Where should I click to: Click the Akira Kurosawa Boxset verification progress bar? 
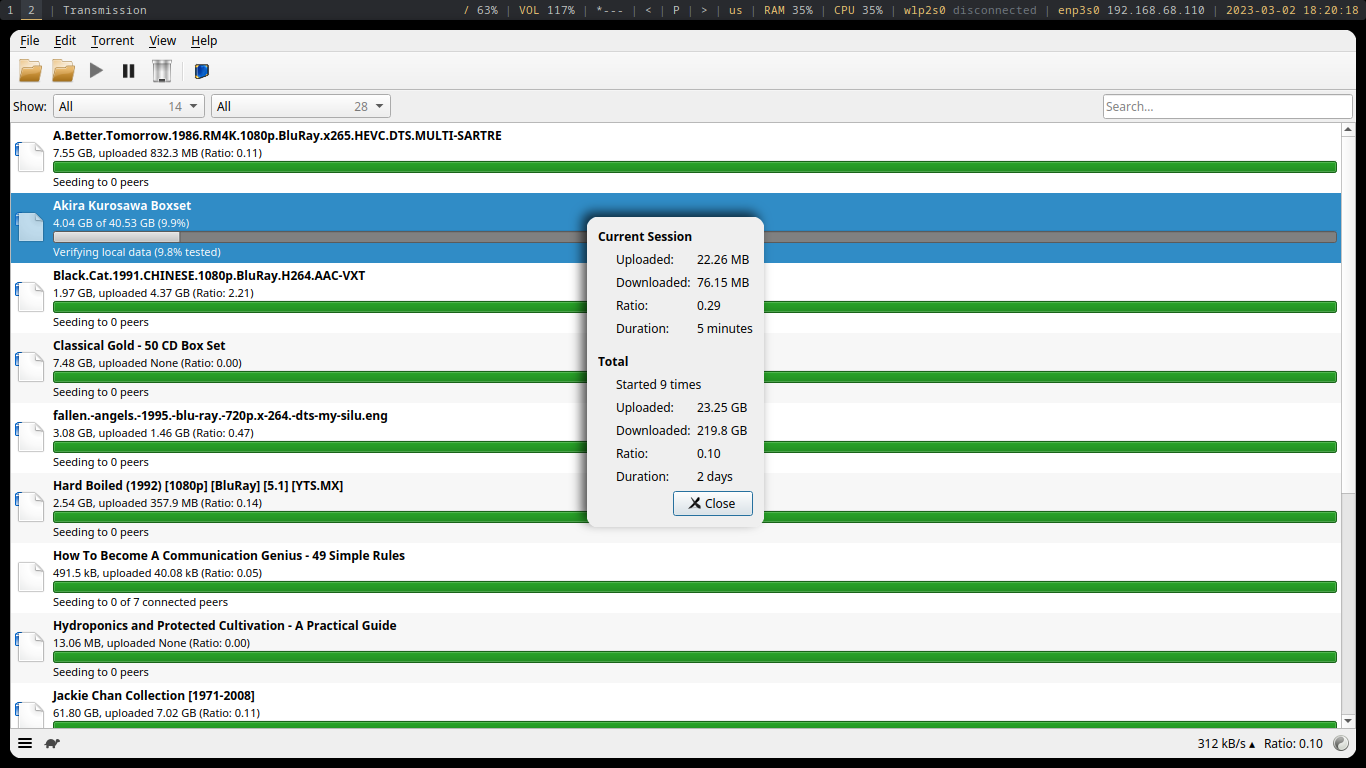[x=695, y=237]
